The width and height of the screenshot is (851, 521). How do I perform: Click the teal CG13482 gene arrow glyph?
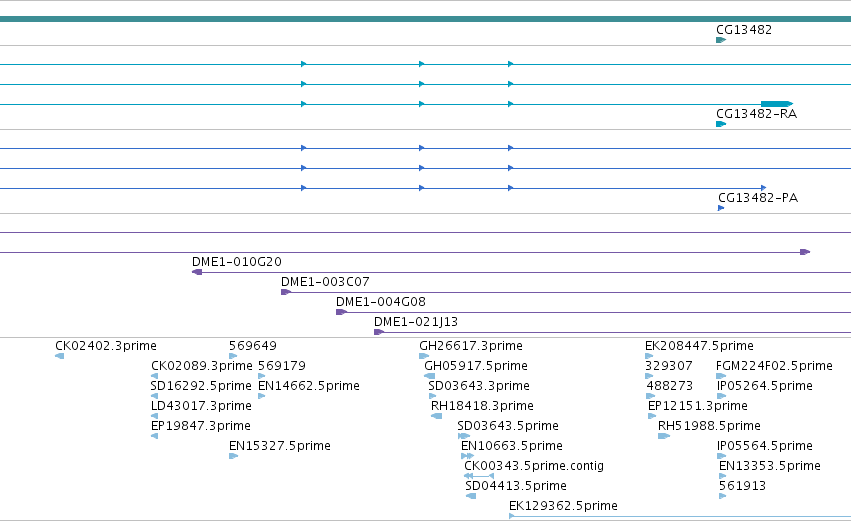tap(721, 40)
